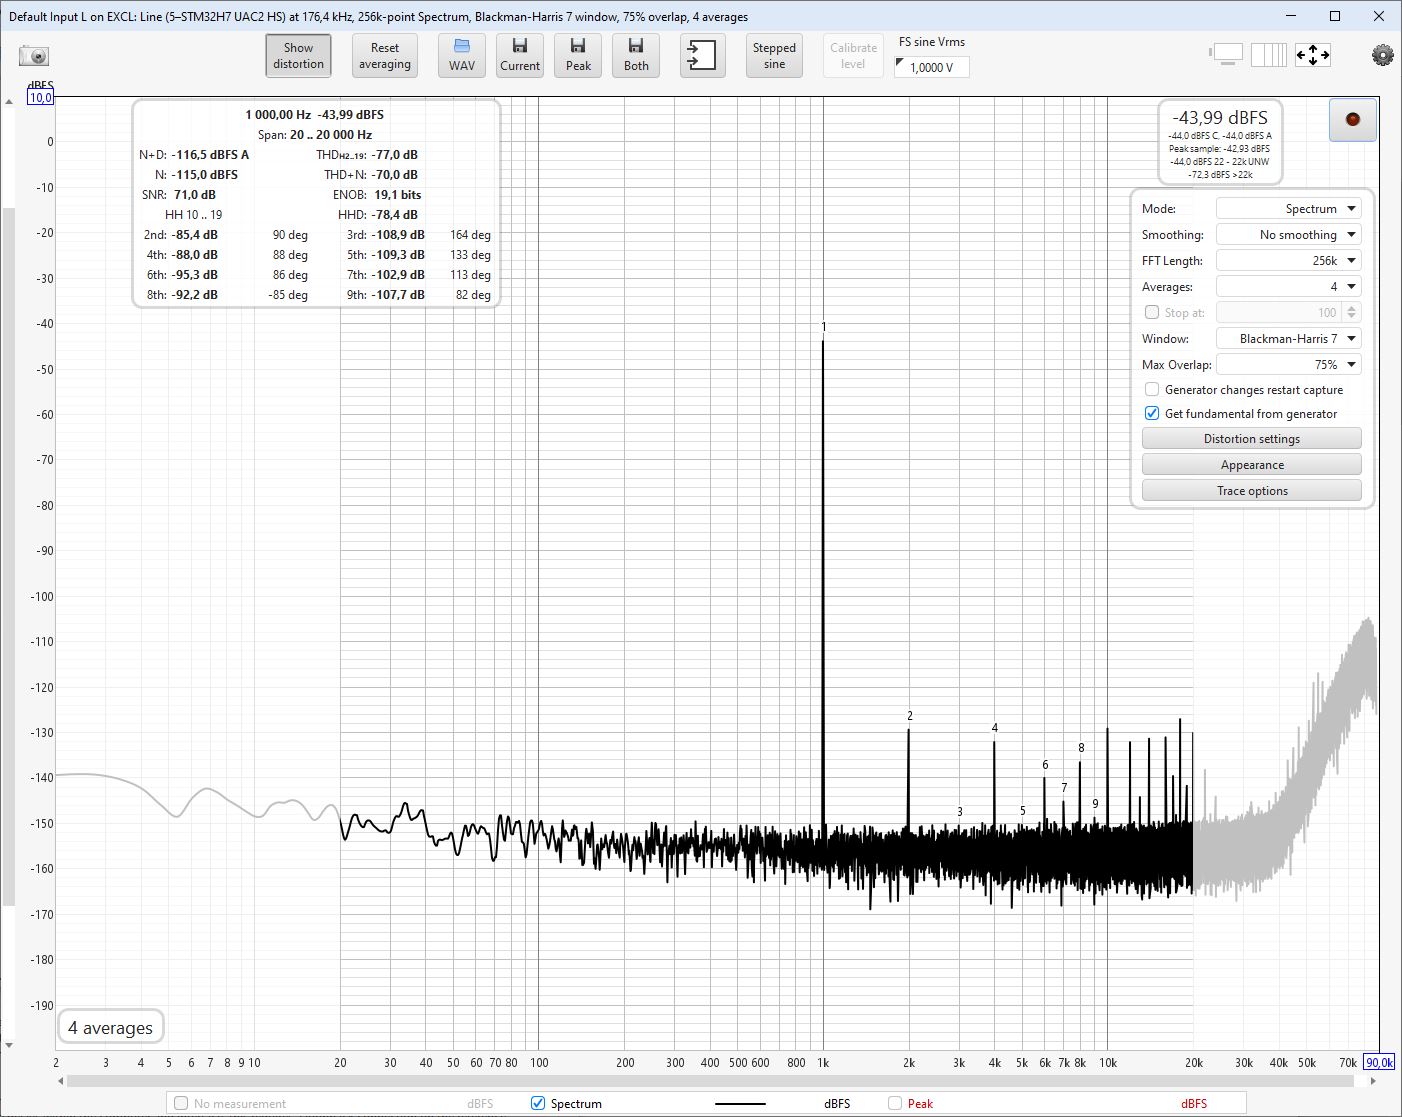Image resolution: width=1402 pixels, height=1117 pixels.
Task: Click harmonic marker 2 on the graph
Action: (910, 716)
